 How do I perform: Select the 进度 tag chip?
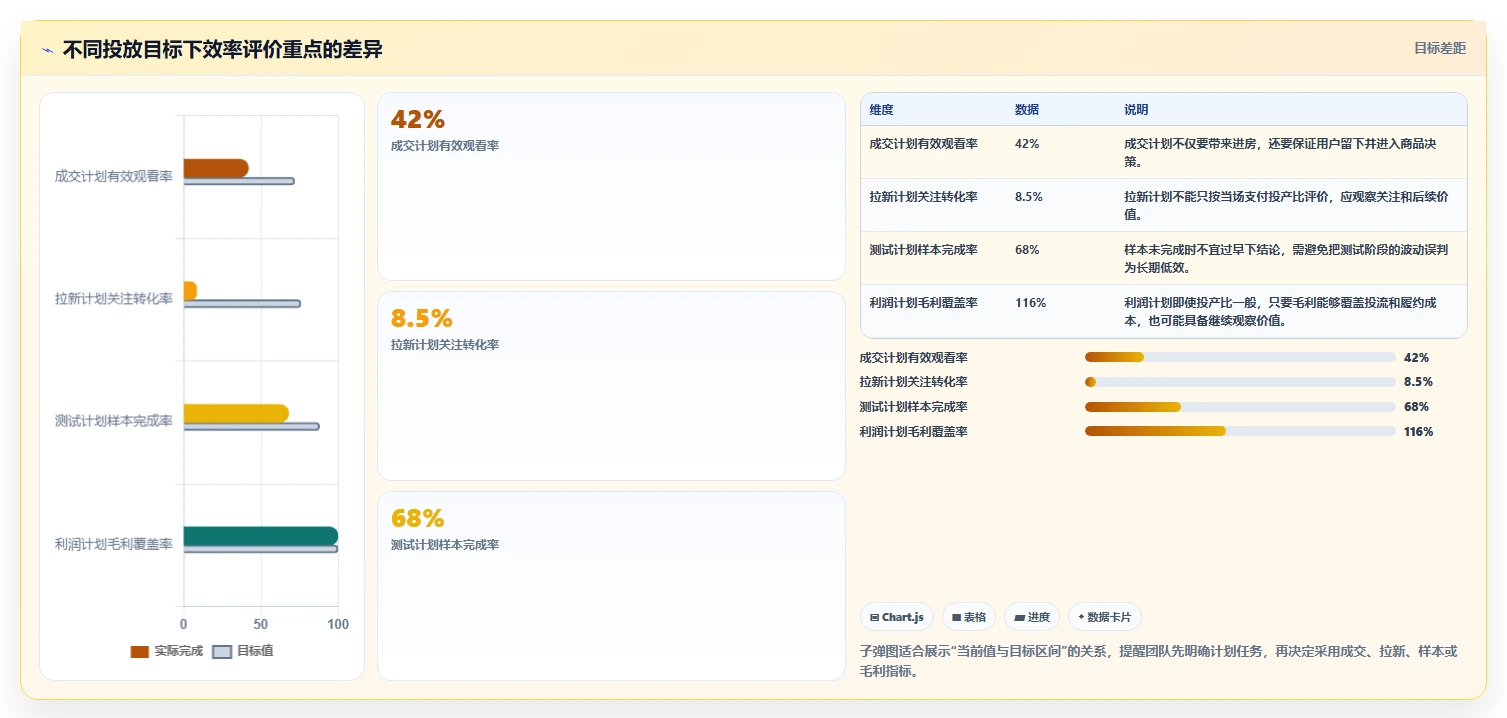tap(1032, 617)
